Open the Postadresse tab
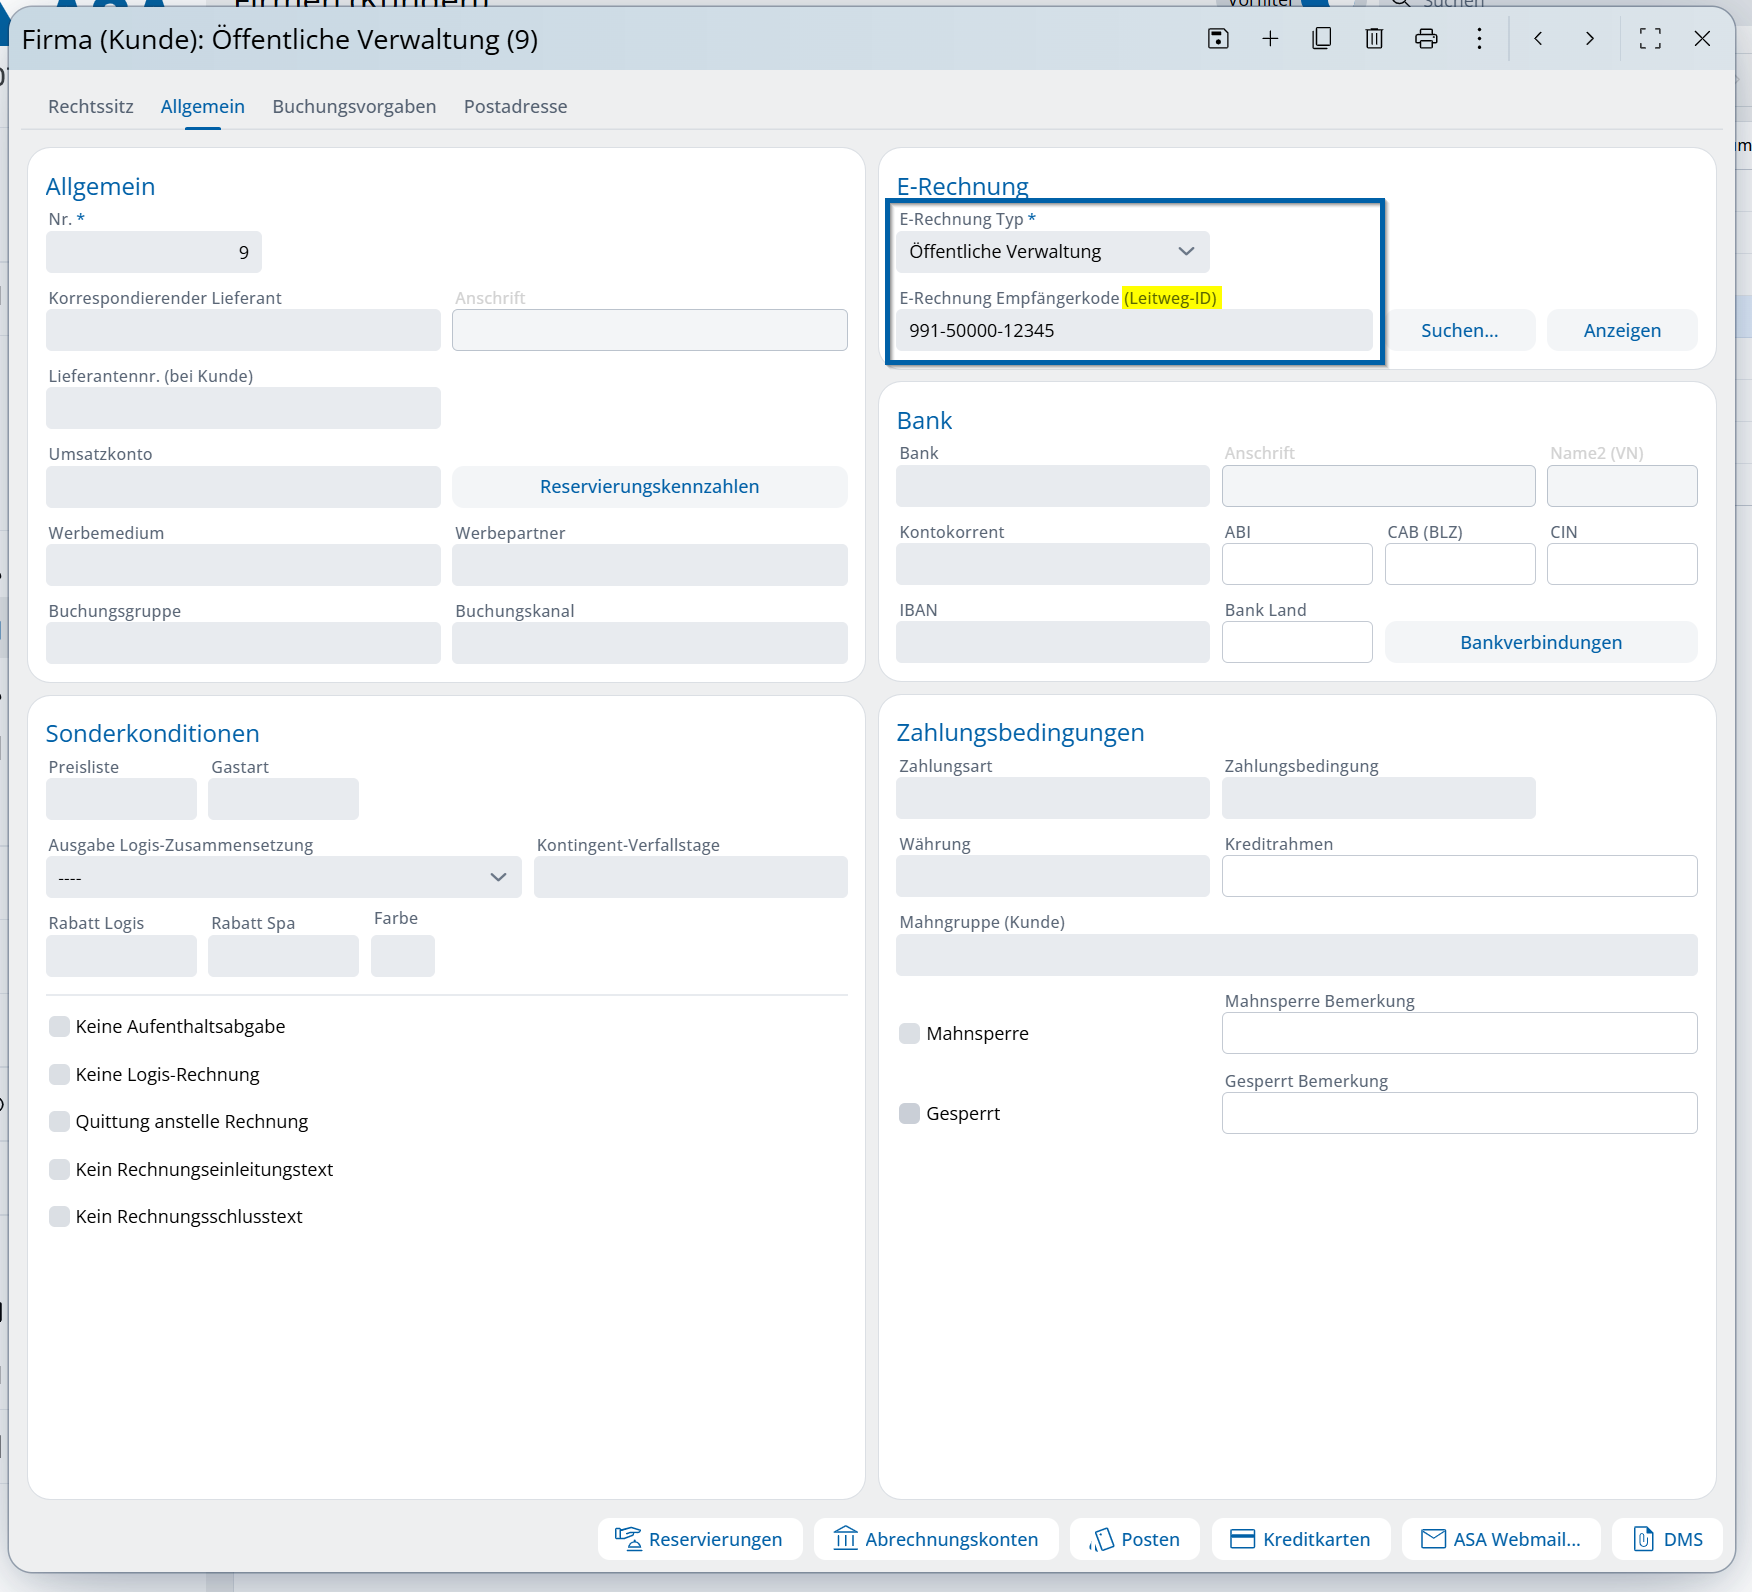This screenshot has height=1592, width=1752. click(515, 107)
